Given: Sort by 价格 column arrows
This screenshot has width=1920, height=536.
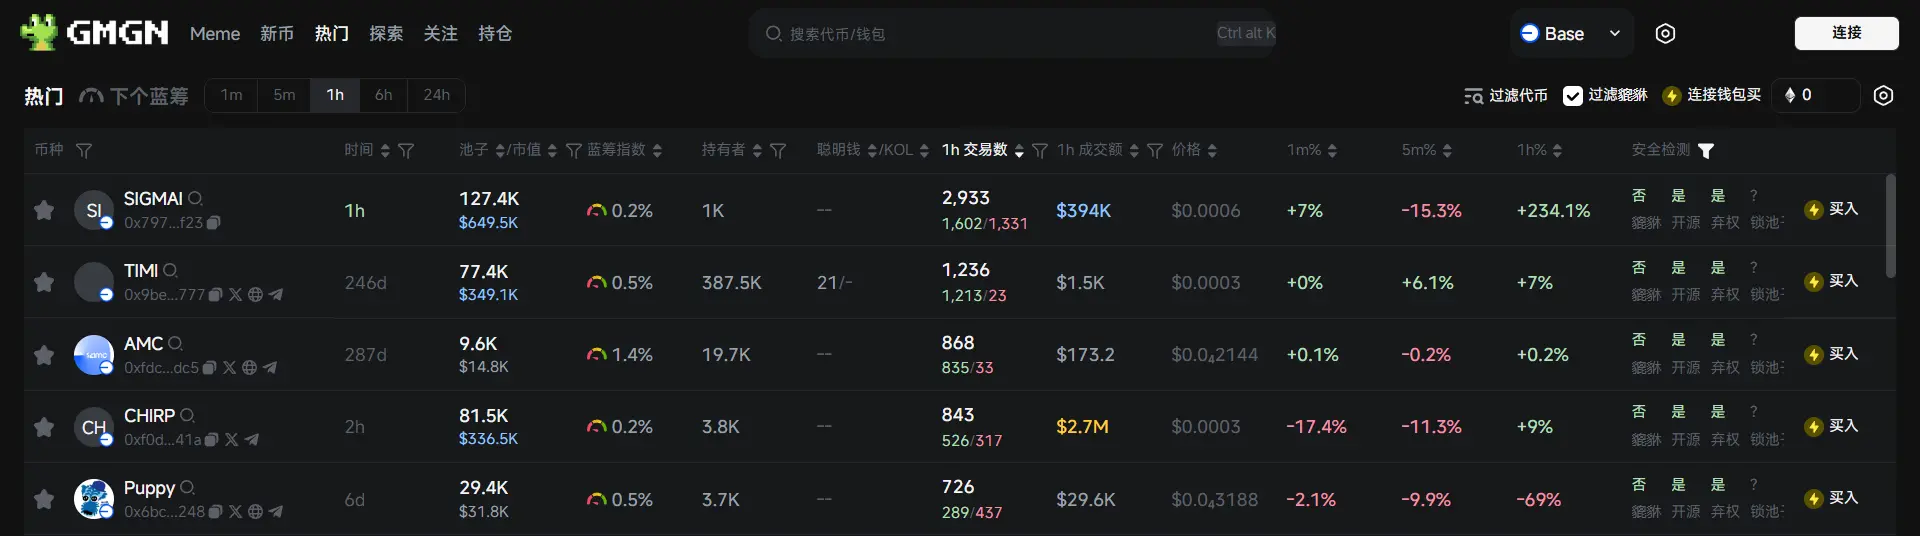Looking at the screenshot, I should tap(1212, 151).
